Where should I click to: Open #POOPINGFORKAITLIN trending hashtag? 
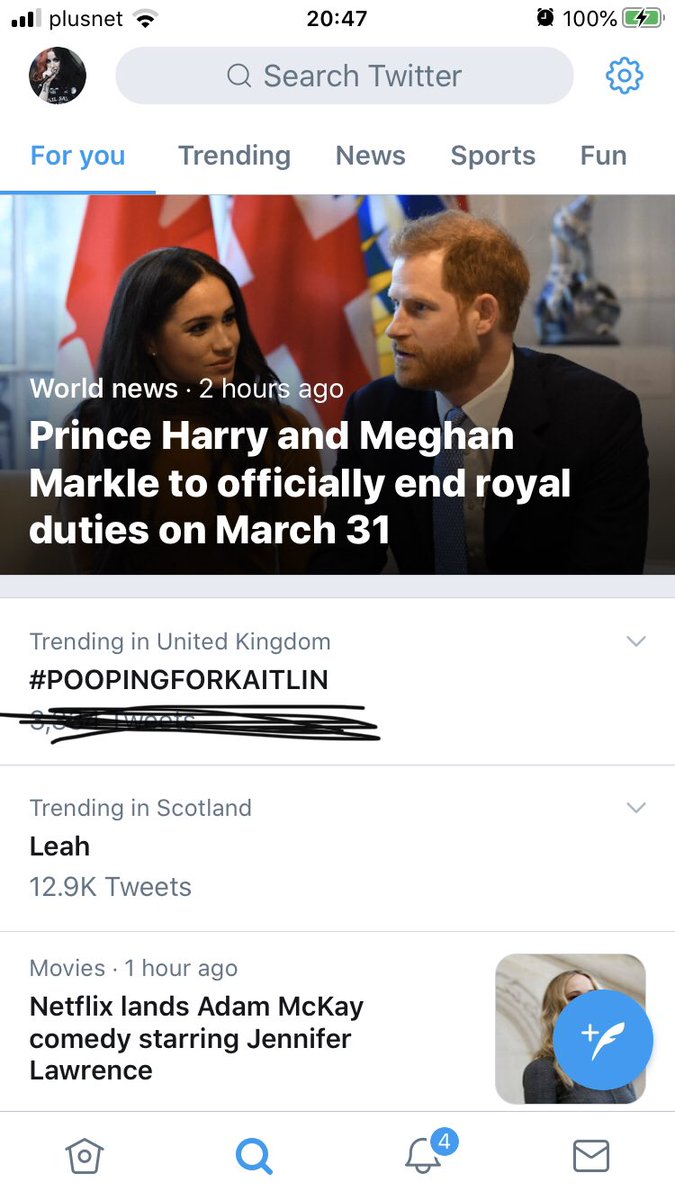click(x=179, y=680)
